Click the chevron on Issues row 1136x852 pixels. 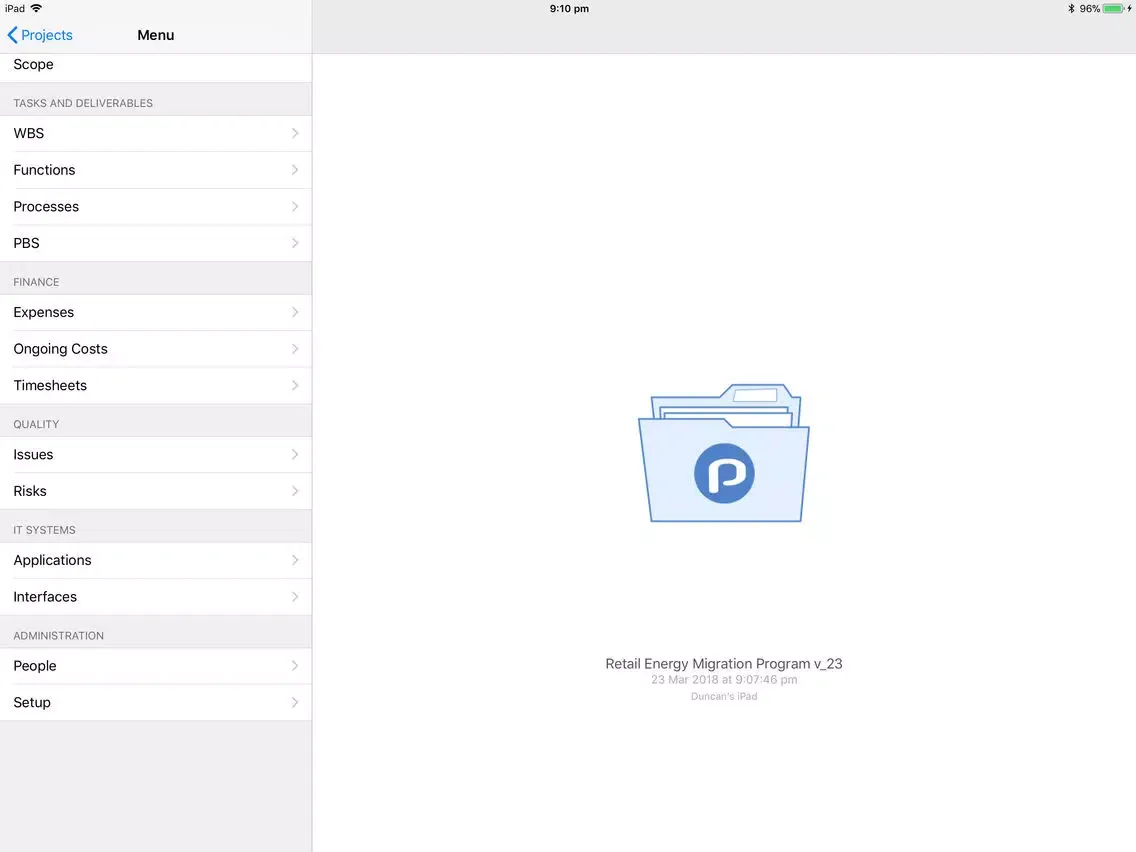pyautogui.click(x=295, y=454)
